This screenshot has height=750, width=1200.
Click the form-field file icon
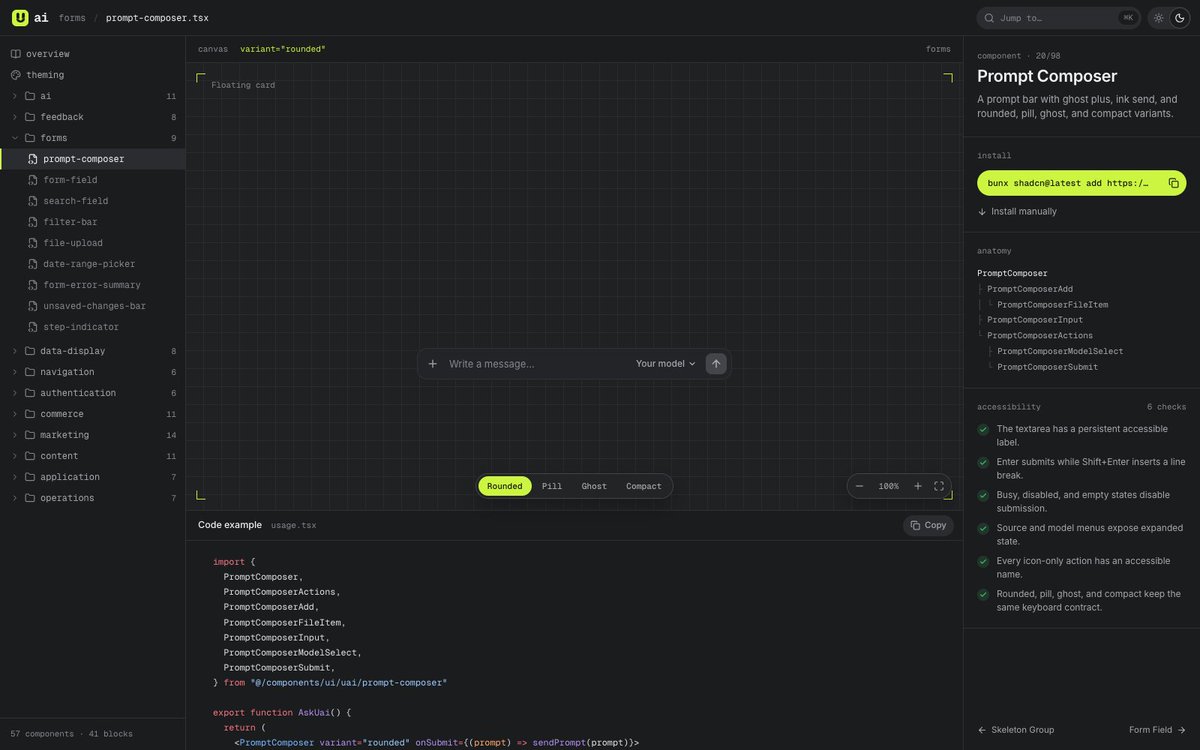pyautogui.click(x=33, y=180)
